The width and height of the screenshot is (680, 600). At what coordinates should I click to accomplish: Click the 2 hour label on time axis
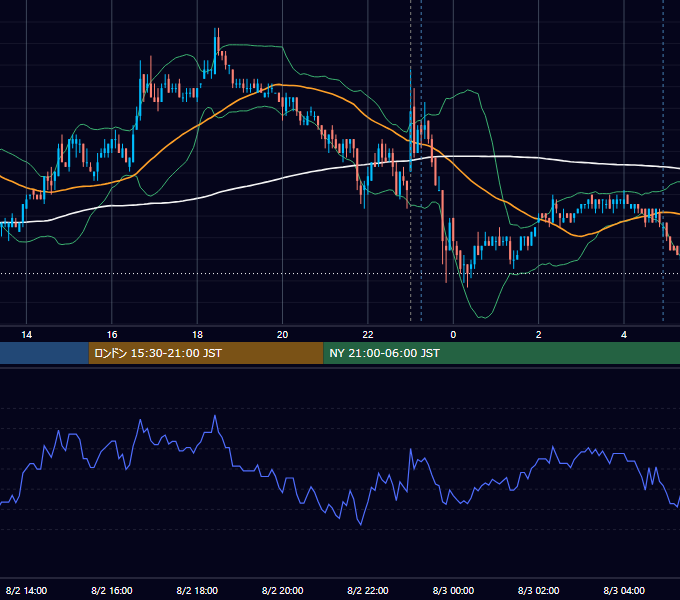pos(539,335)
